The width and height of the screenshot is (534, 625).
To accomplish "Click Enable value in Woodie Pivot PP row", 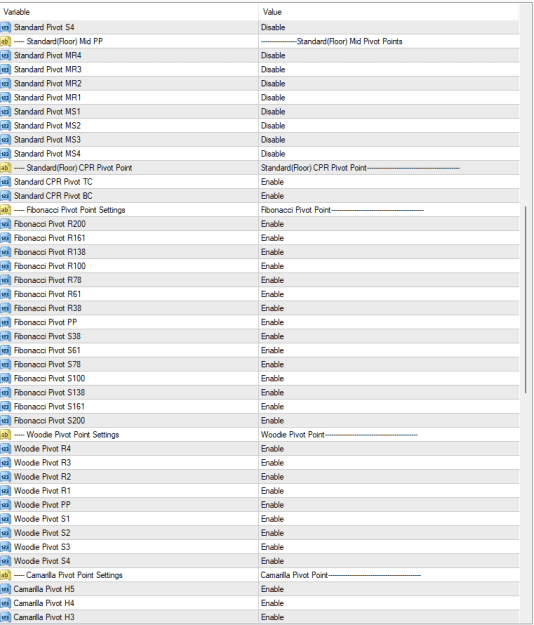I will point(273,505).
